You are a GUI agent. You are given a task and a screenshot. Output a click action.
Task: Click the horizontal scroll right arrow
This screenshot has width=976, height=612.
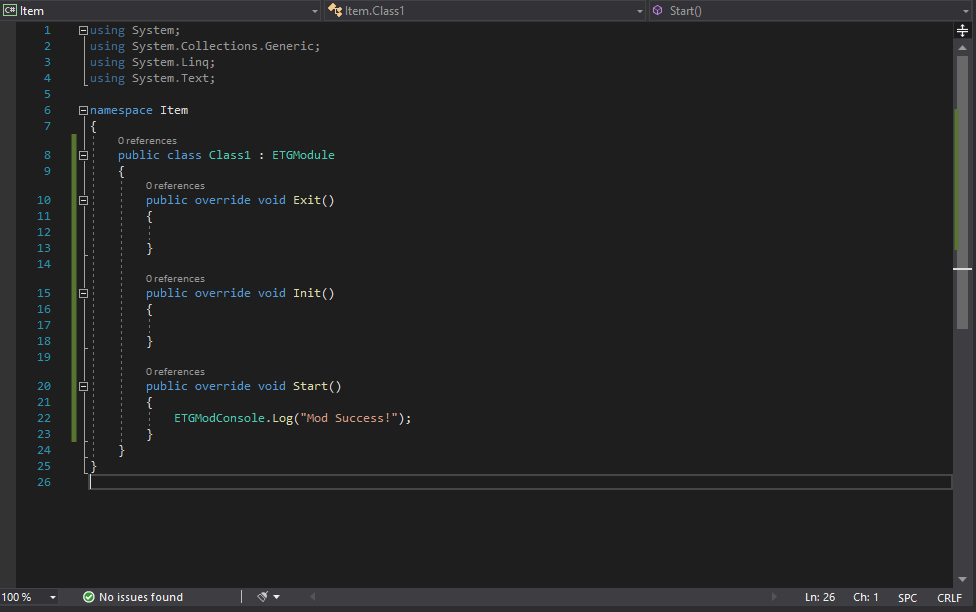pyautogui.click(x=774, y=597)
